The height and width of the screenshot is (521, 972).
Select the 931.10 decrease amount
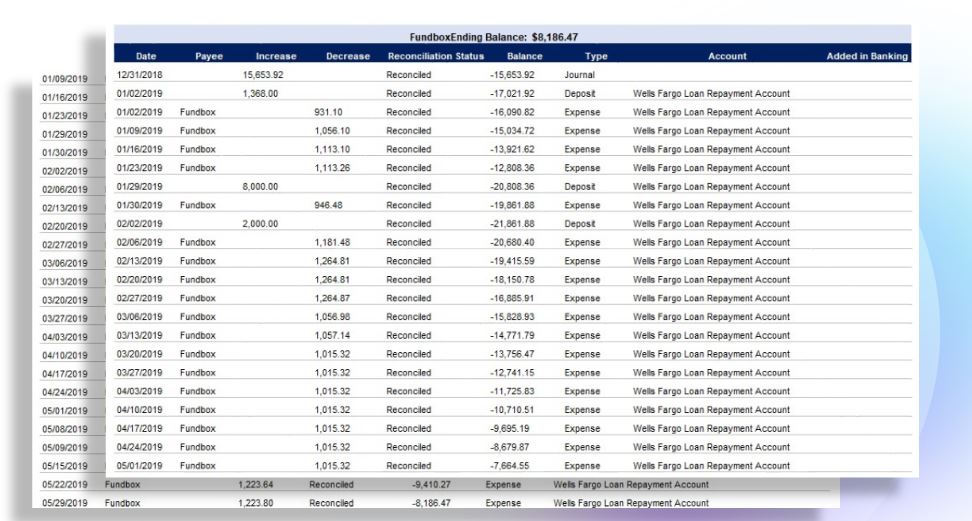pos(328,112)
